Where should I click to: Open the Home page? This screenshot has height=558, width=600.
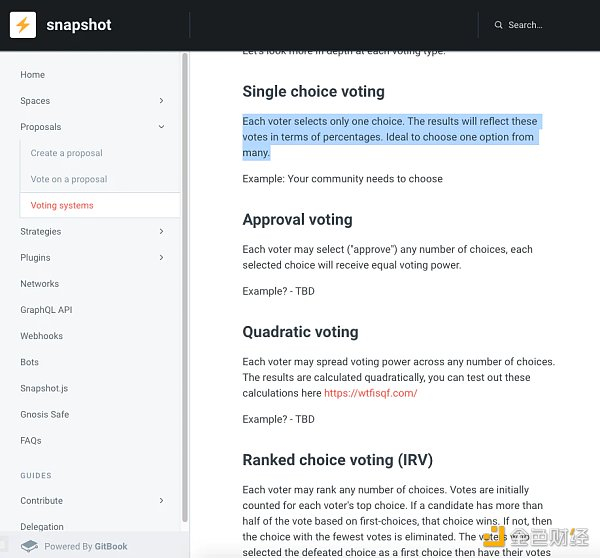point(33,75)
